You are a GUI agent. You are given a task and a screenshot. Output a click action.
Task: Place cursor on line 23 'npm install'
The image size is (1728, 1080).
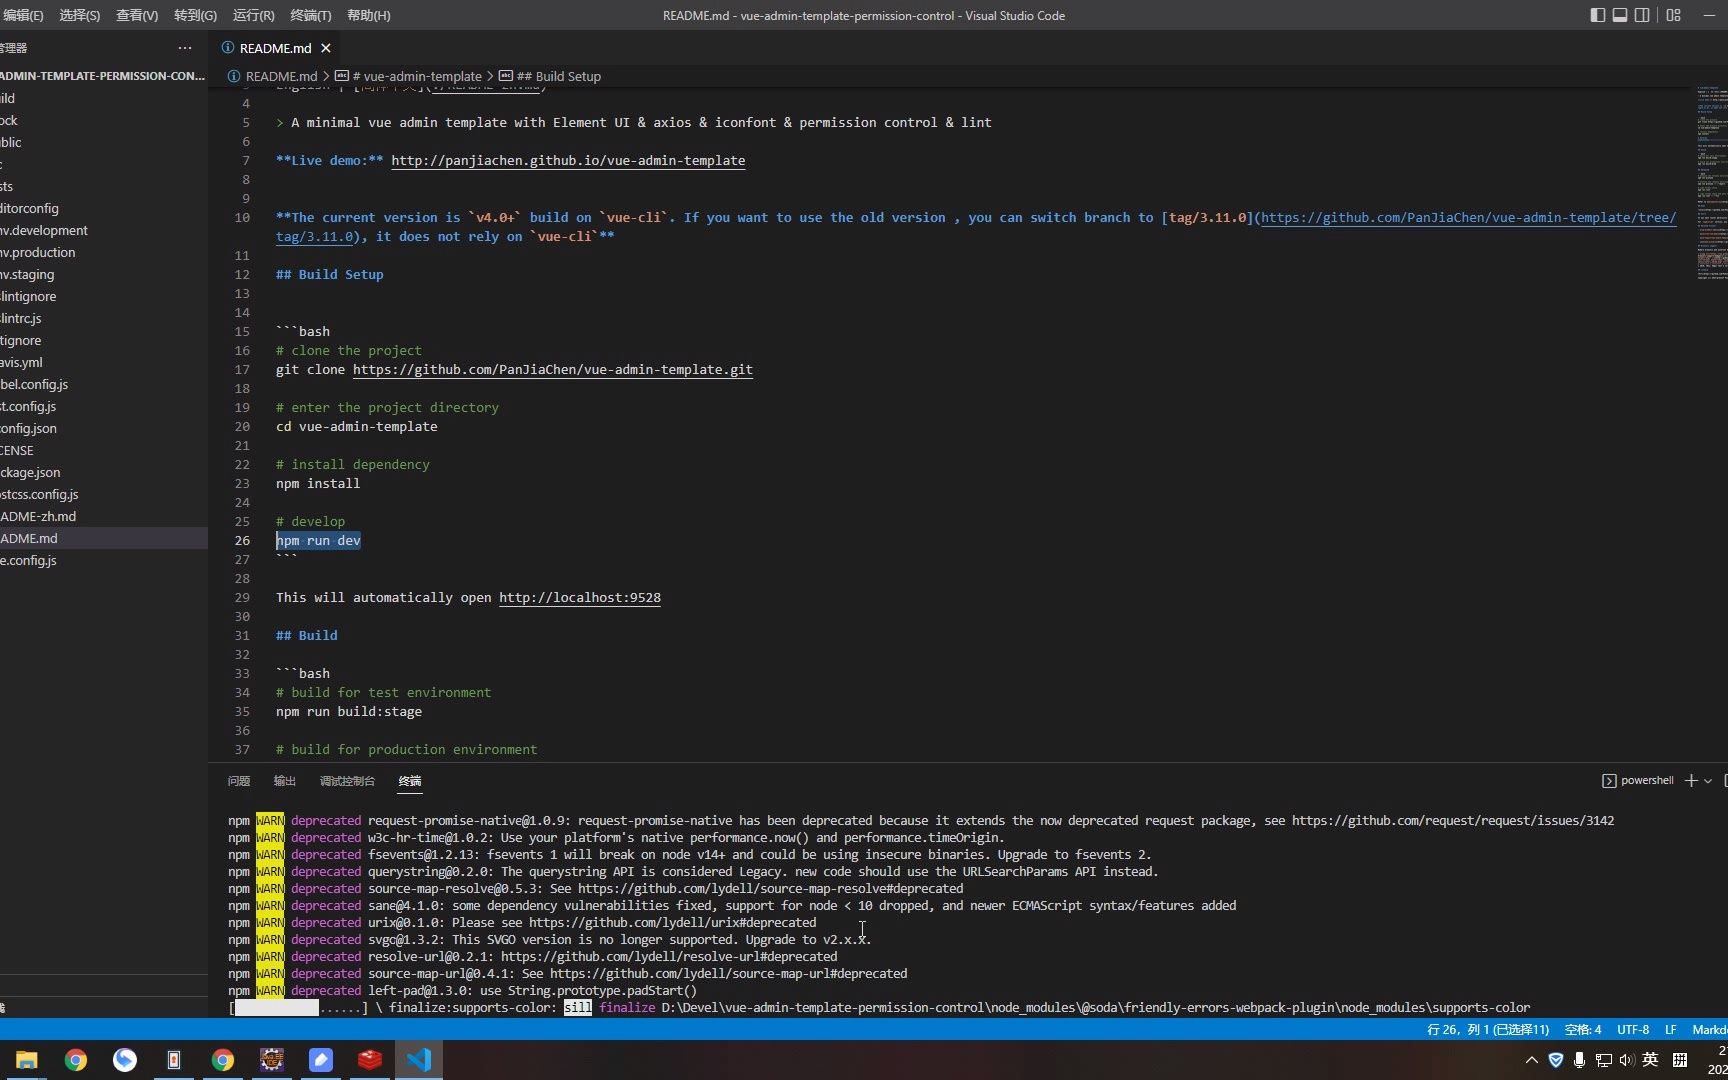318,483
